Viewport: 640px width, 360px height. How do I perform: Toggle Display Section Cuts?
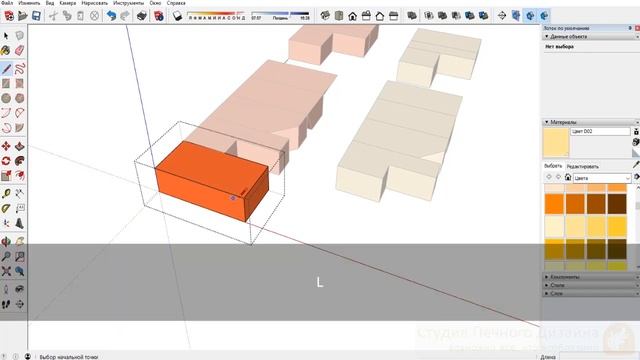(x=530, y=16)
